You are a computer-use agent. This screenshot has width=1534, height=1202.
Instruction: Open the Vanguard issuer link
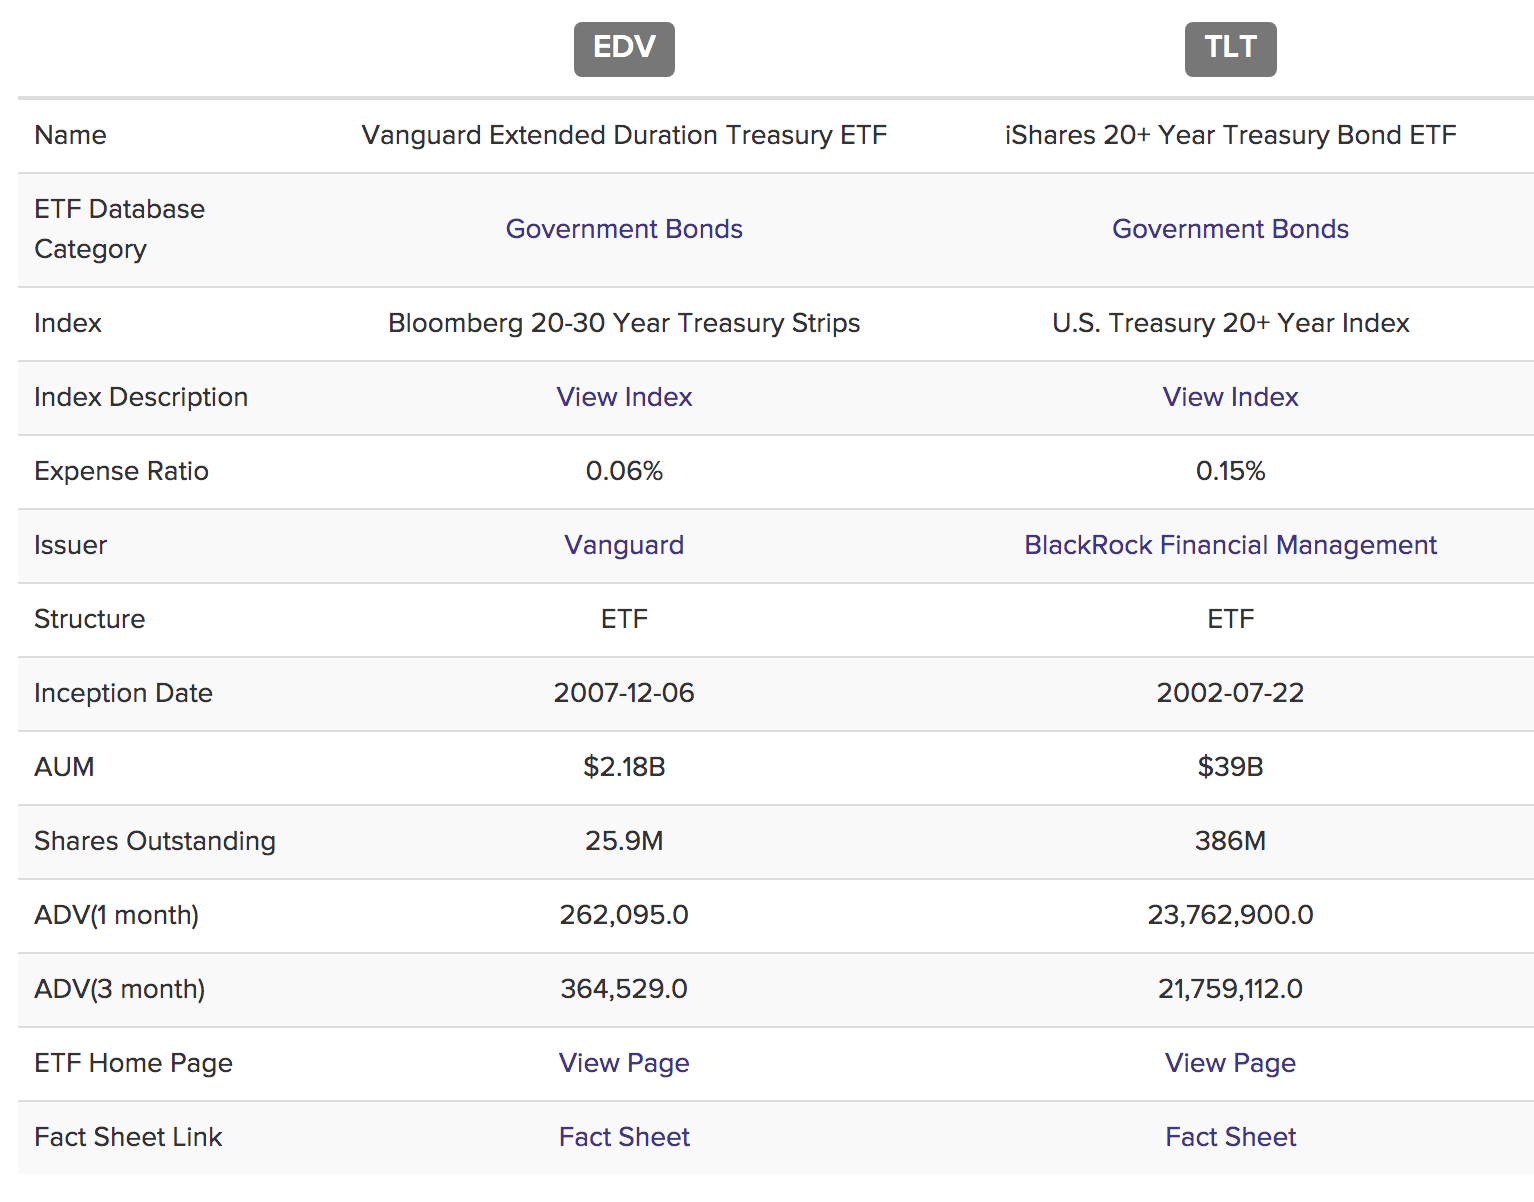[624, 545]
